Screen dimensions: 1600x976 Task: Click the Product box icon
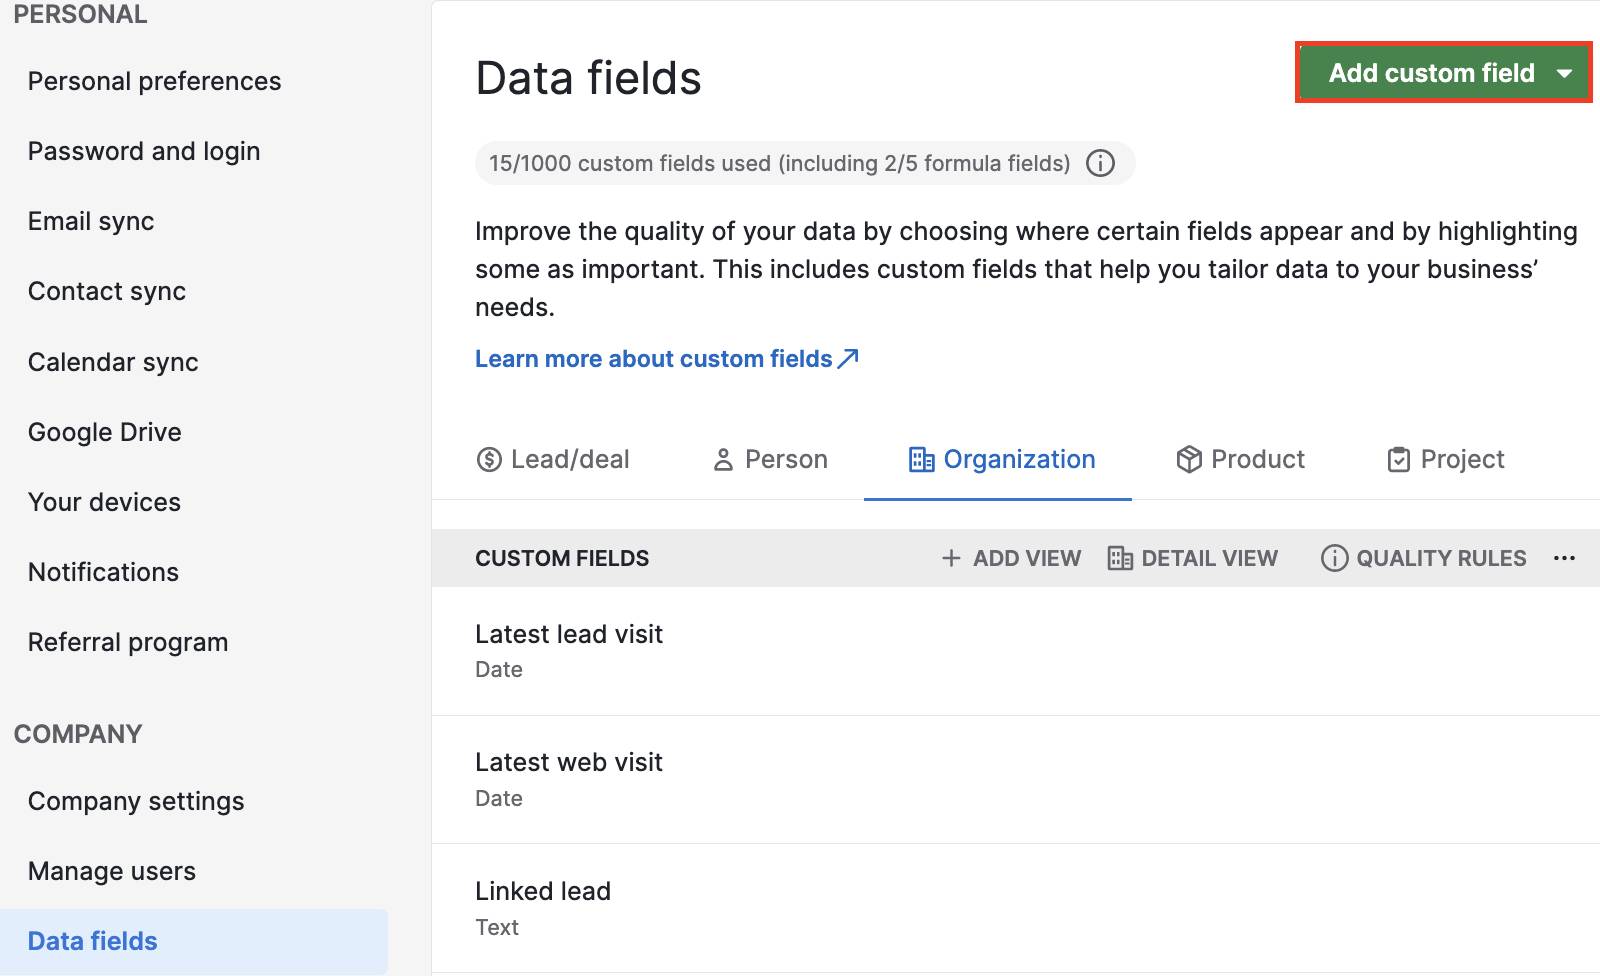[x=1189, y=459]
